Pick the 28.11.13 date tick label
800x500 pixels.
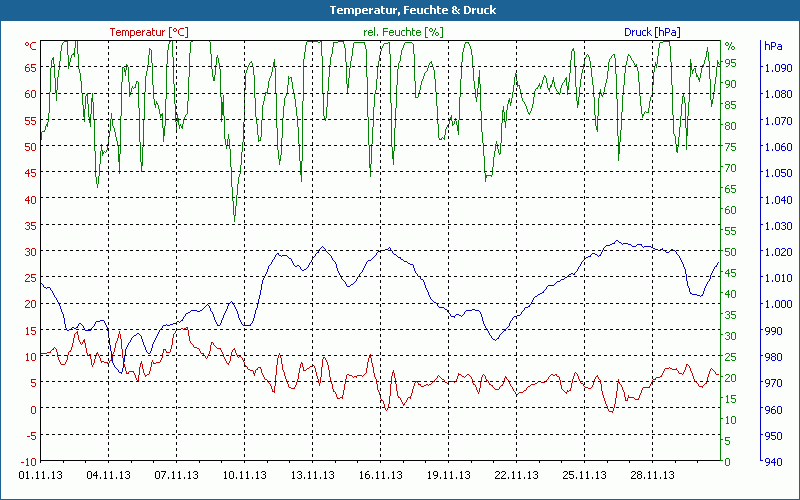652,476
